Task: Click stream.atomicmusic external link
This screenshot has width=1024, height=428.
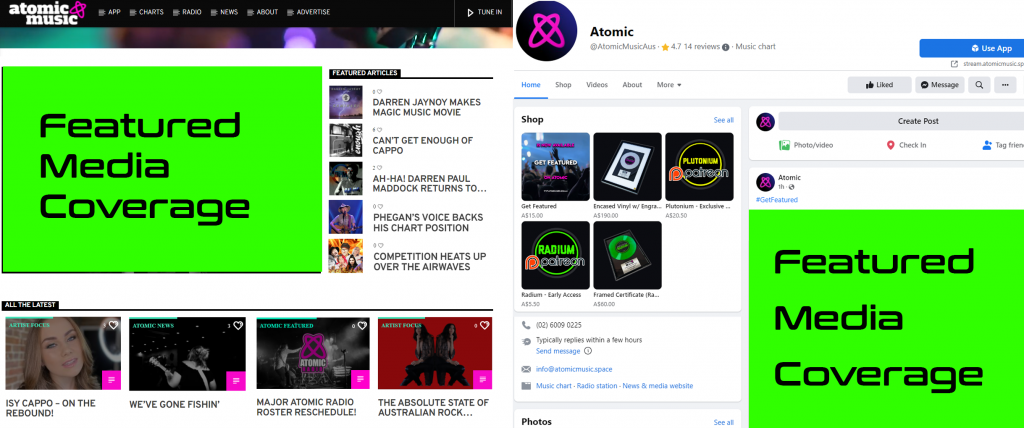Action: (x=986, y=64)
